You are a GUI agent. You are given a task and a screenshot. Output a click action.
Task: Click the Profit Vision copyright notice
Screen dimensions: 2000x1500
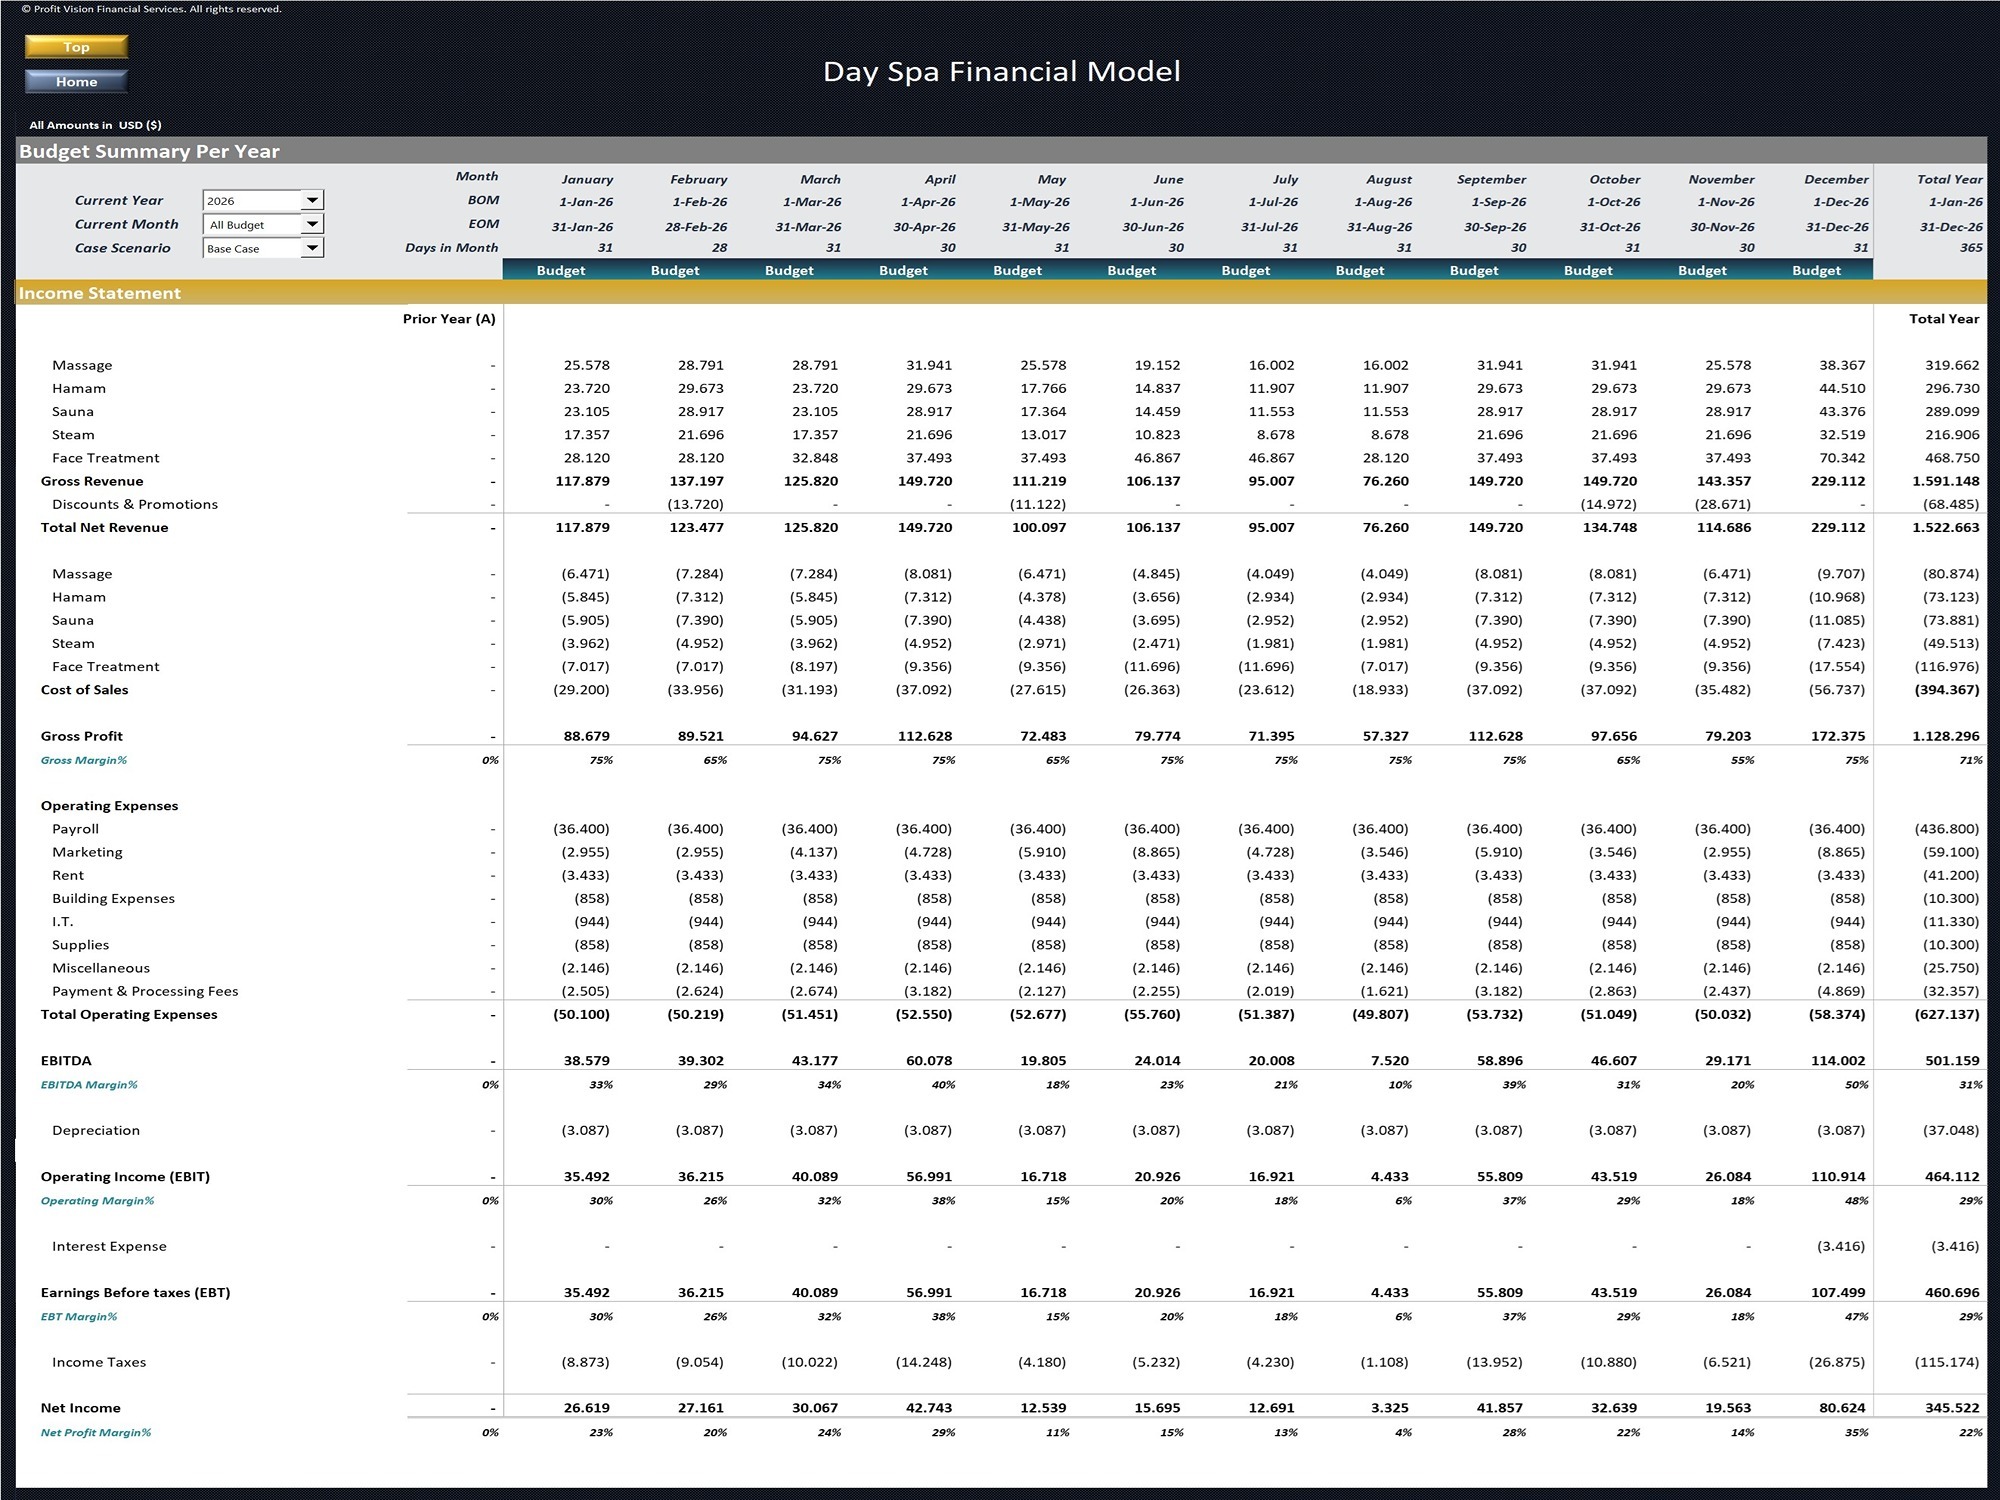pos(152,9)
